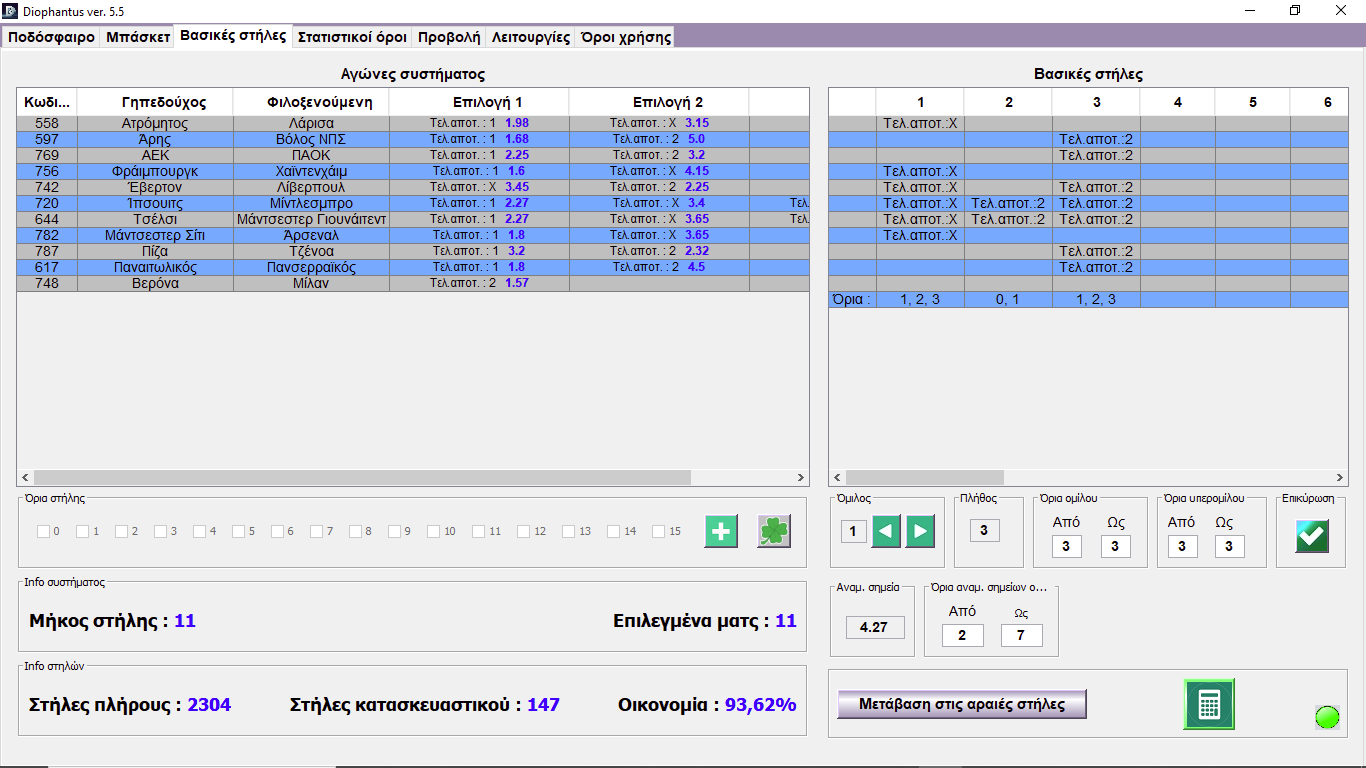Image resolution: width=1366 pixels, height=768 pixels.
Task: Click the Κωδι... column header
Action: click(48, 102)
